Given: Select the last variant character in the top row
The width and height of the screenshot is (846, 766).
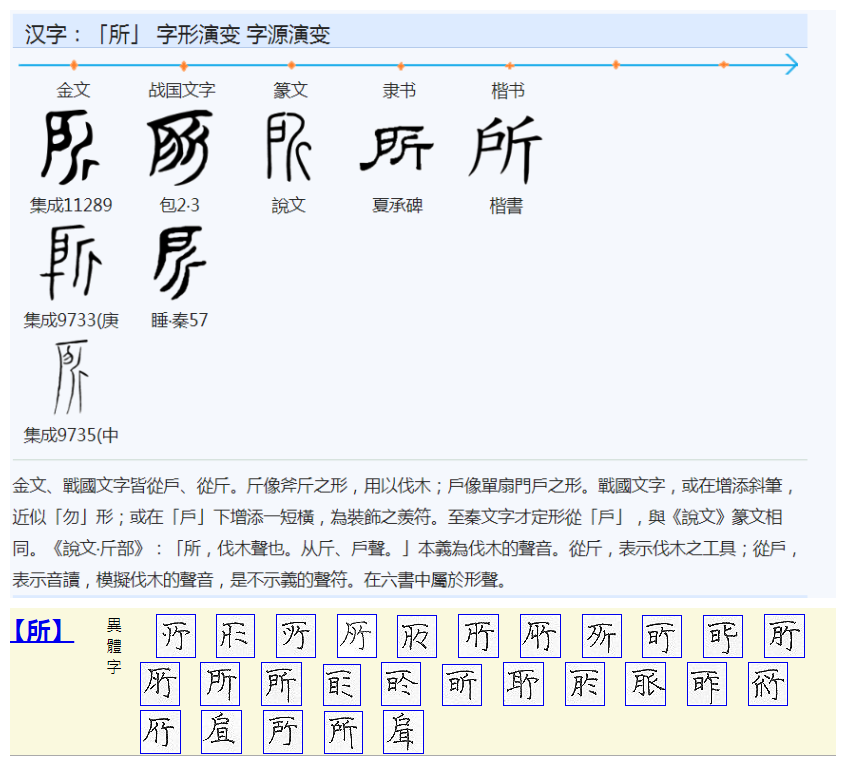Looking at the screenshot, I should [x=784, y=636].
